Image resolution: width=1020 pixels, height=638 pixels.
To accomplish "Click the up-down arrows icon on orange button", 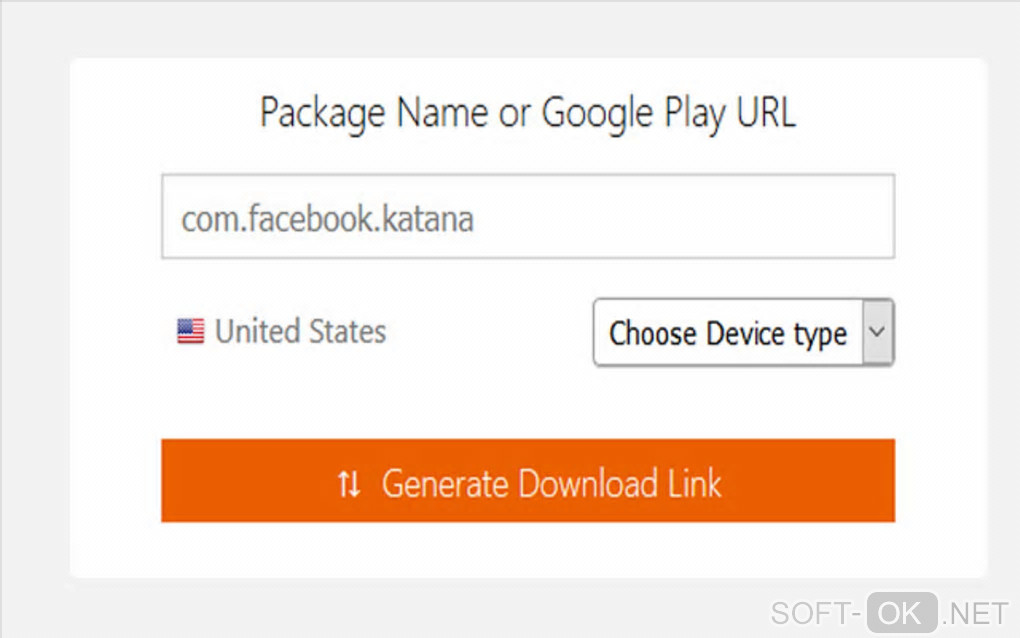I will [x=348, y=484].
